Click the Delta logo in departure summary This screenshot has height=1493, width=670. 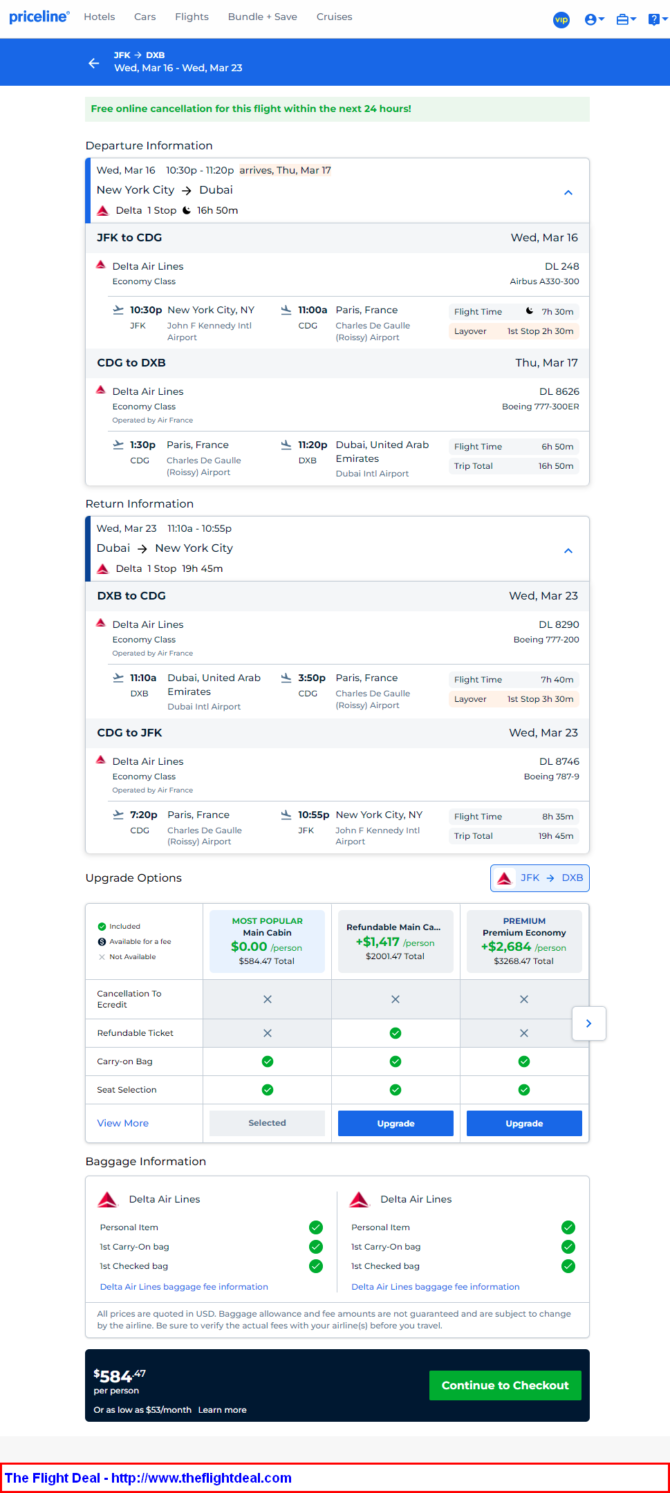[103, 211]
